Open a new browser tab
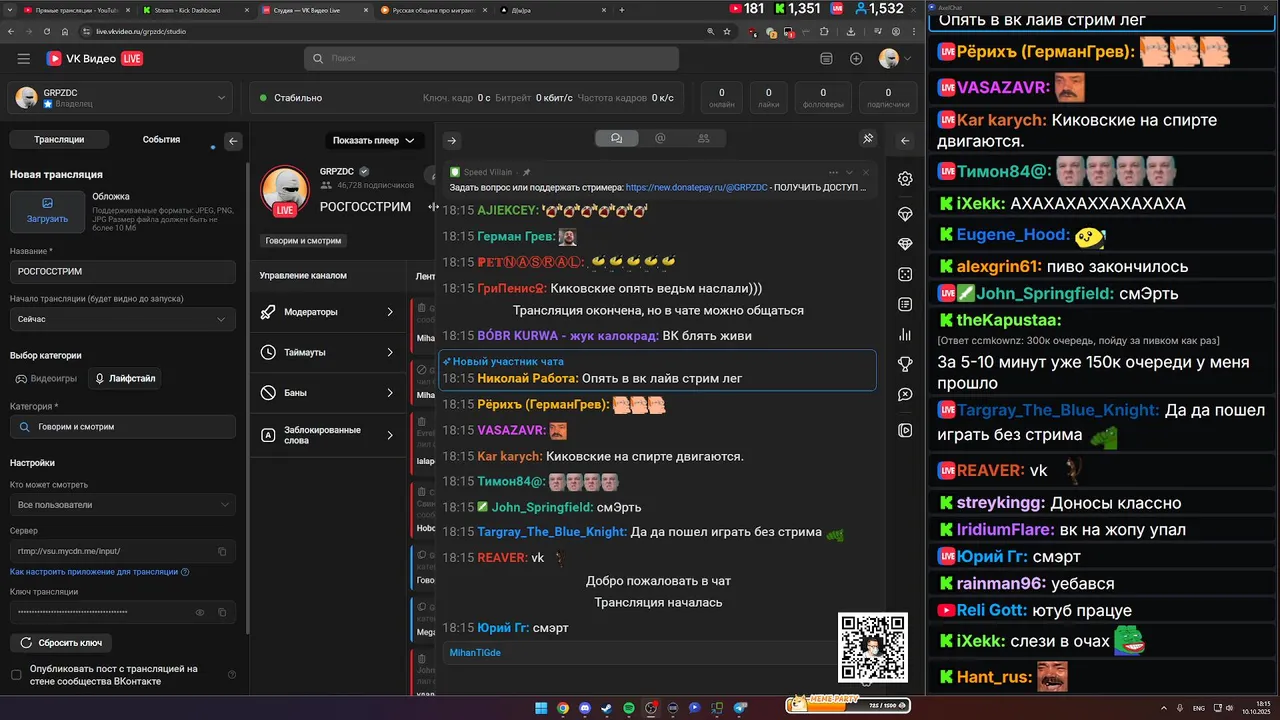Viewport: 1280px width, 720px height. pyautogui.click(x=622, y=10)
